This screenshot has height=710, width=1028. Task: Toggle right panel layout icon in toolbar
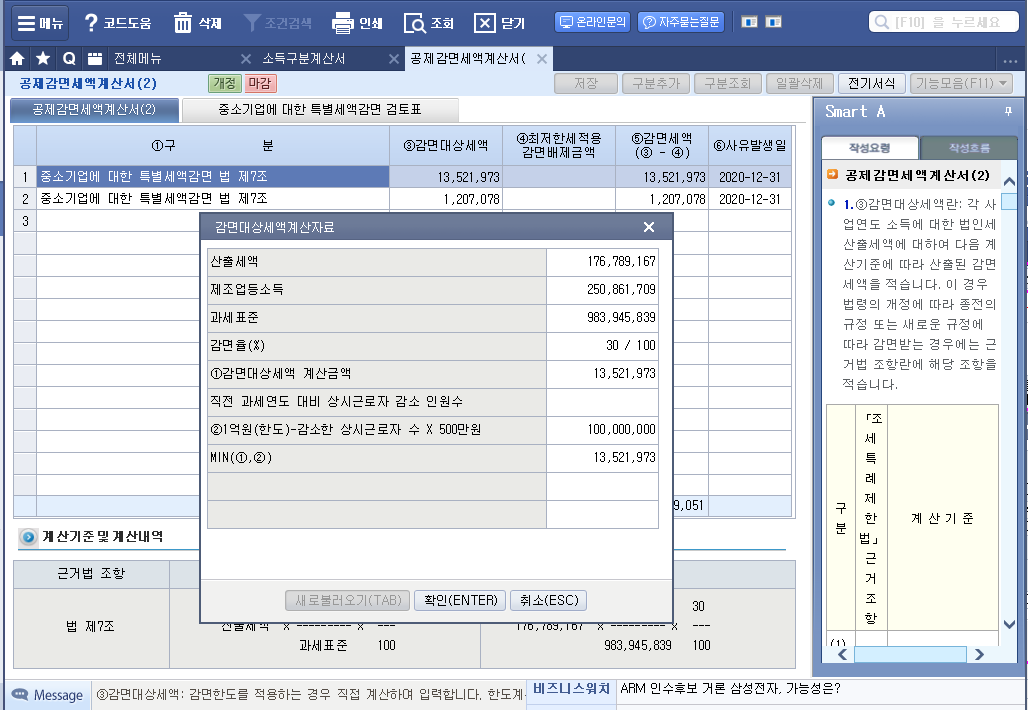[774, 22]
